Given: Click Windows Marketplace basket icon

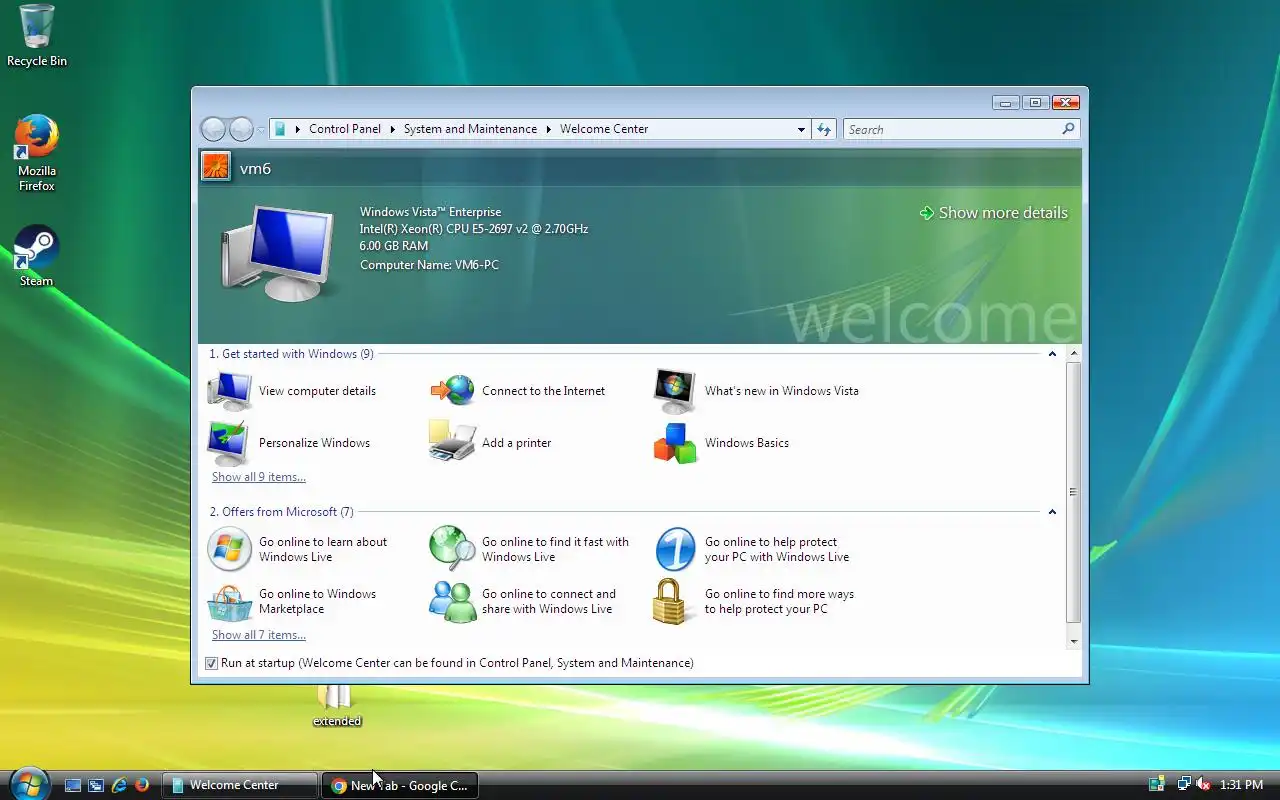Looking at the screenshot, I should 230,601.
